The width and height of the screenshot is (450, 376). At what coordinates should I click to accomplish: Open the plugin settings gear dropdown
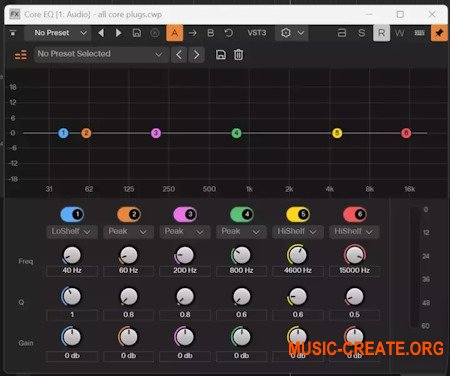point(292,33)
